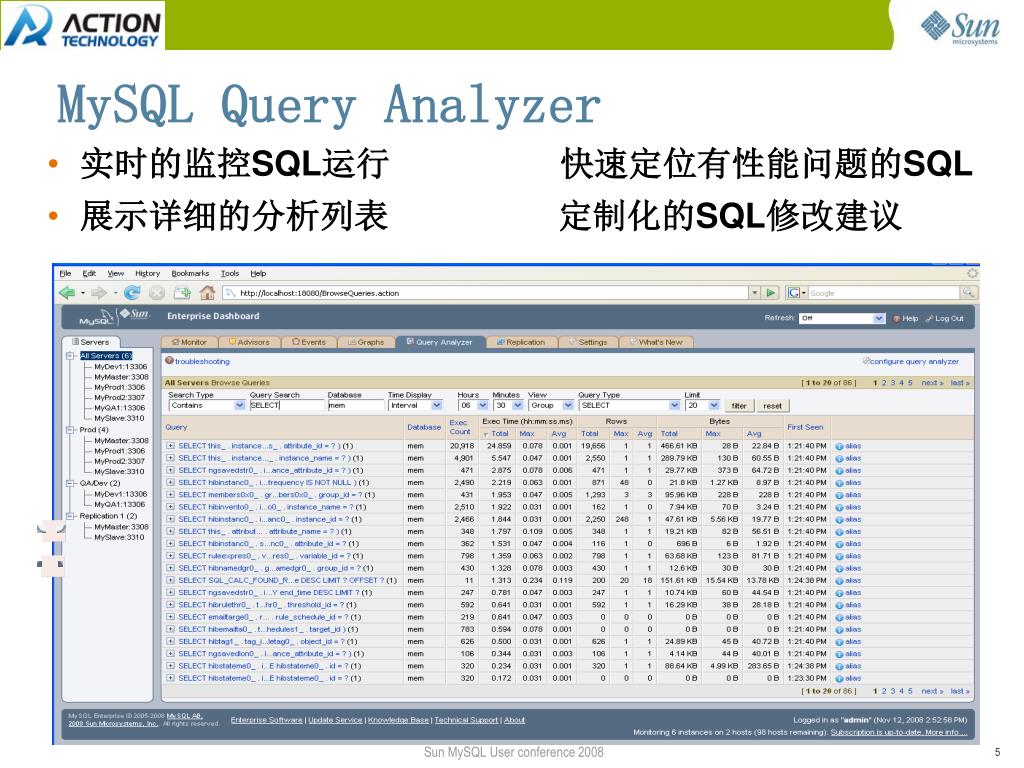Go to the top last » page link
Viewport: 1024px width, 768px height.
960,383
